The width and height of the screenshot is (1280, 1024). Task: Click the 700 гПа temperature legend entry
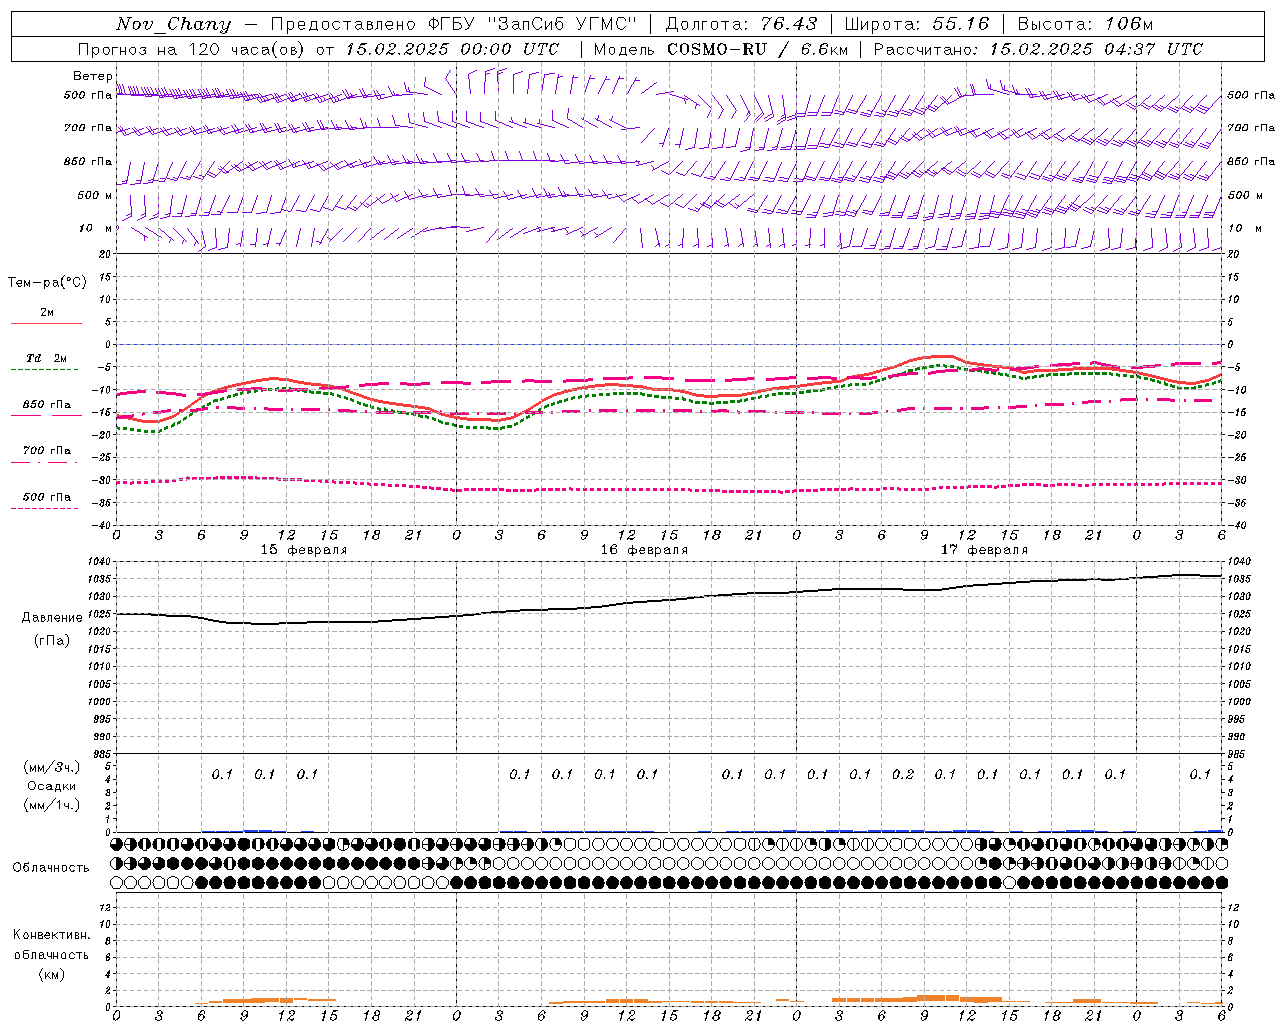[47, 451]
